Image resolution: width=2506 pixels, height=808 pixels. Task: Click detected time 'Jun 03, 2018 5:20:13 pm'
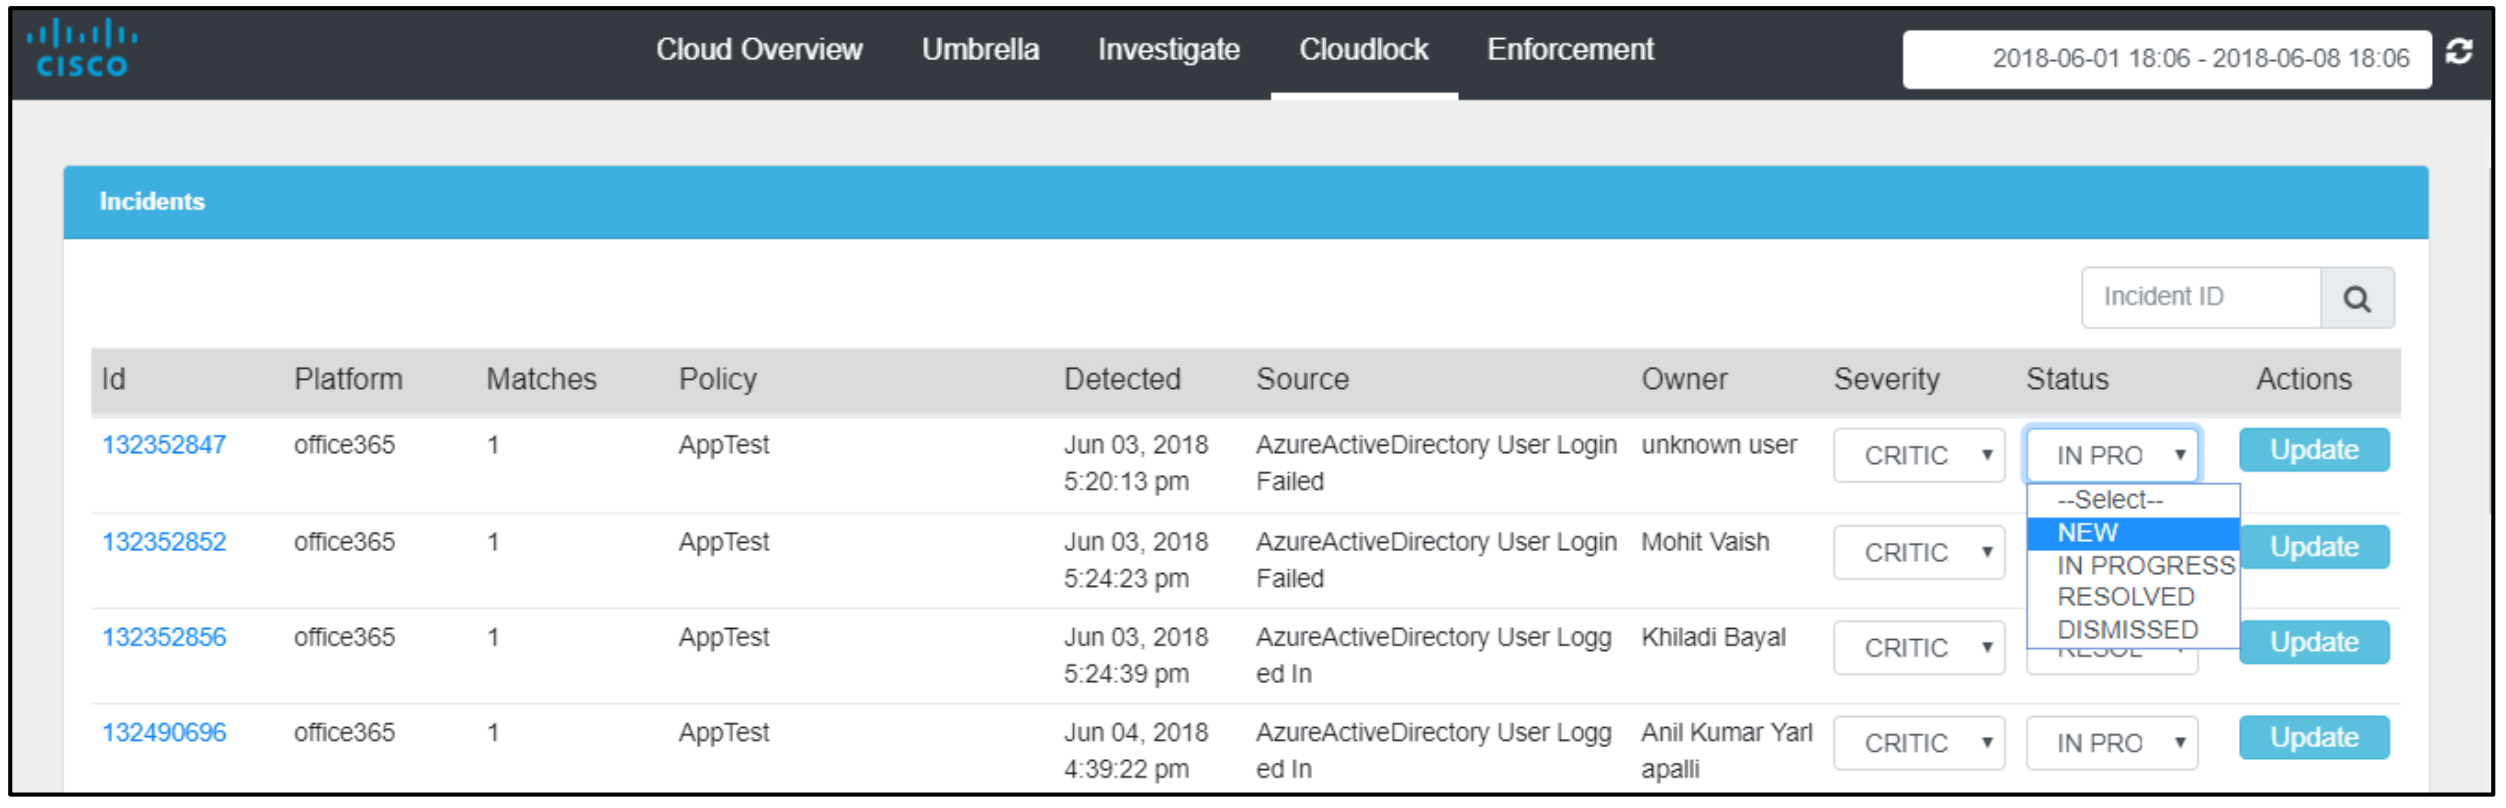click(1136, 463)
